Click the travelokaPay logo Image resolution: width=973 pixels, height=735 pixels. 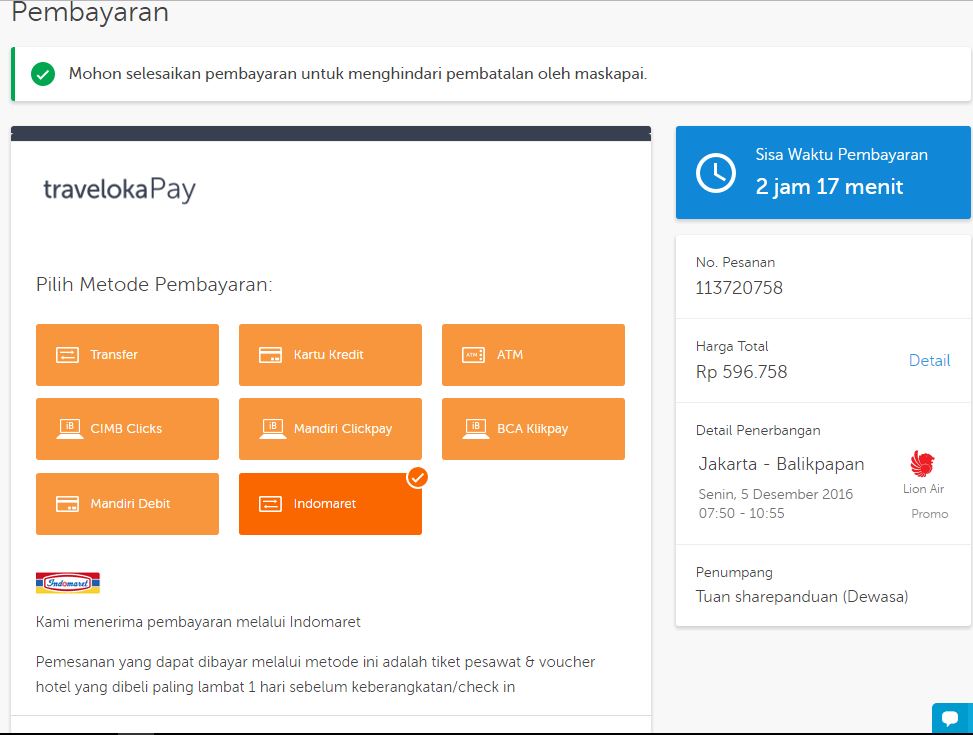[x=119, y=189]
